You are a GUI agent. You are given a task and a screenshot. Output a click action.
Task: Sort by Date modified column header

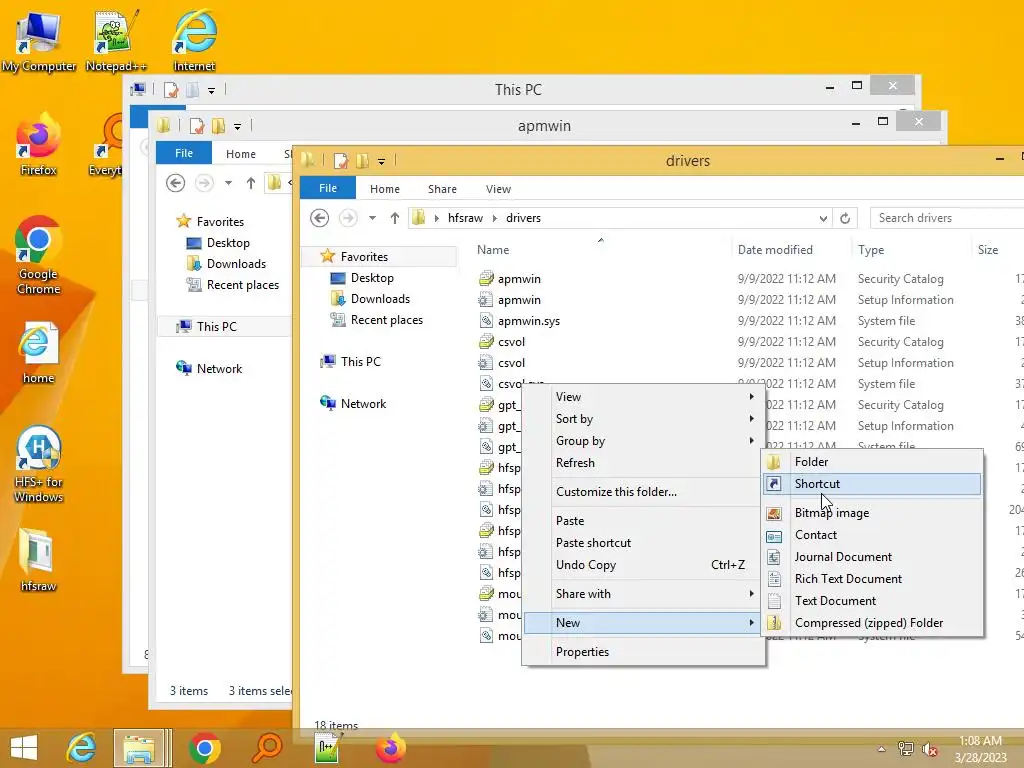click(x=775, y=249)
